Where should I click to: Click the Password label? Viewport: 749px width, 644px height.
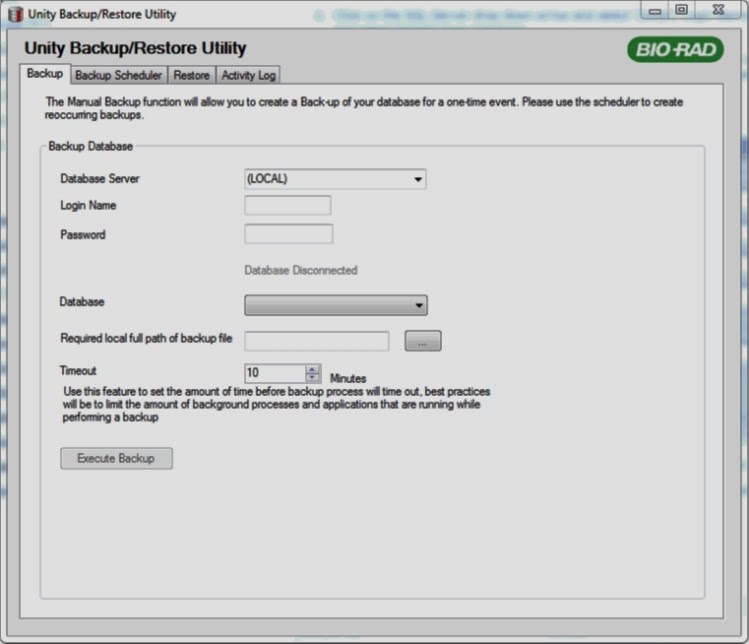83,235
